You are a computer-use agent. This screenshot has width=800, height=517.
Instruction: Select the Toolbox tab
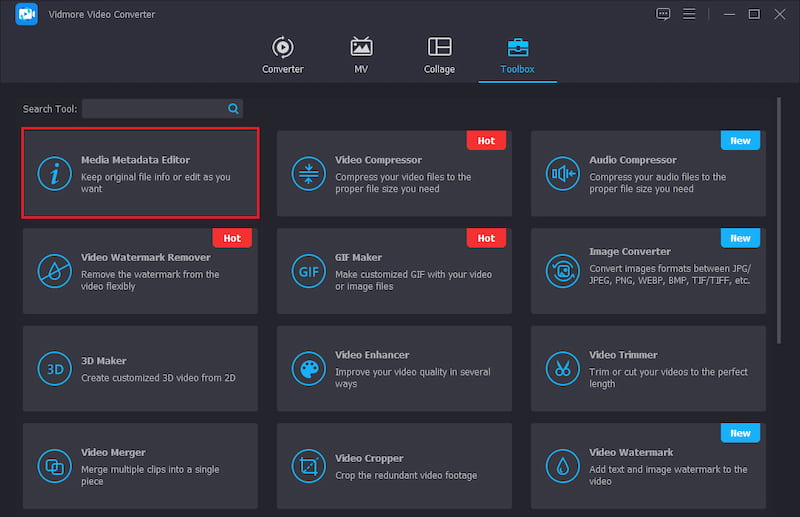click(x=518, y=55)
